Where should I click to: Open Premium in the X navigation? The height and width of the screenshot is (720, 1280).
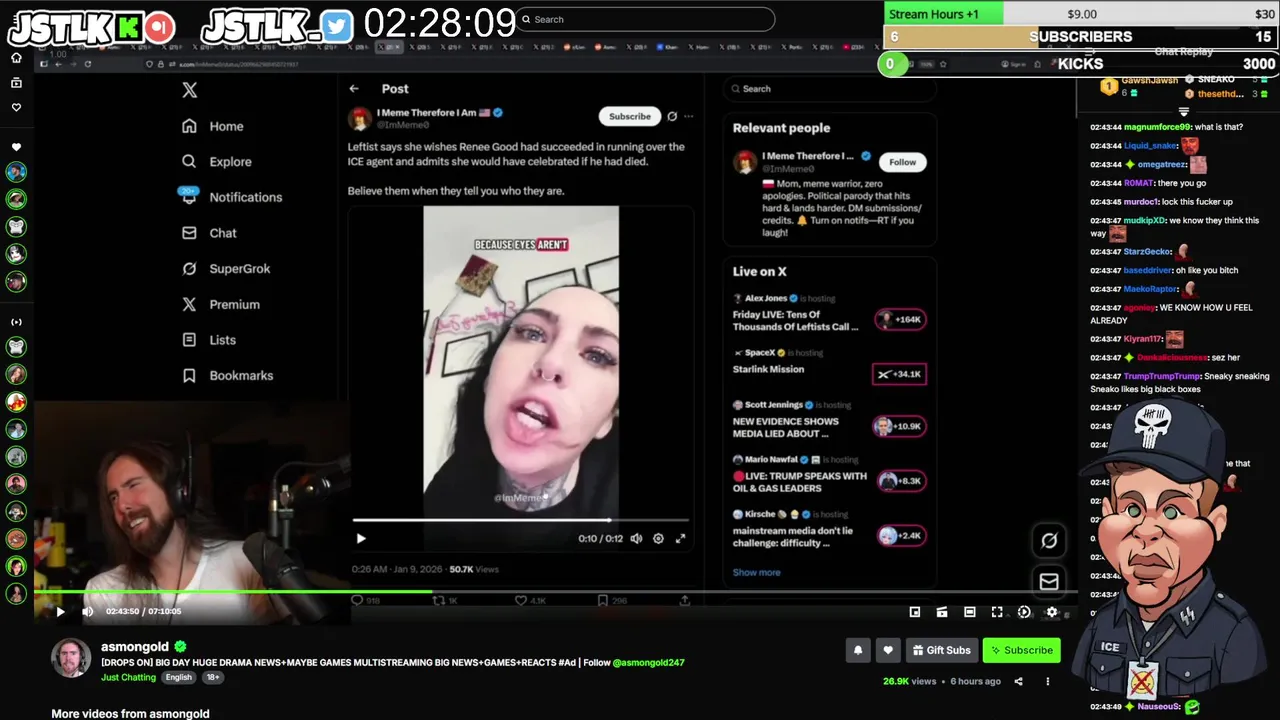click(221, 304)
